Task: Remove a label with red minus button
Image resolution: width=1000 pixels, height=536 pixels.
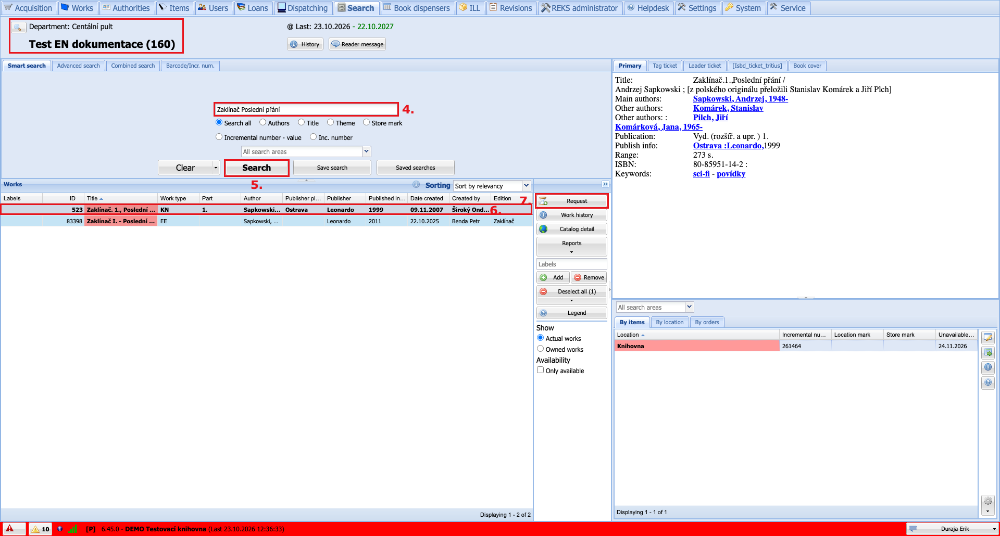Action: pos(589,278)
